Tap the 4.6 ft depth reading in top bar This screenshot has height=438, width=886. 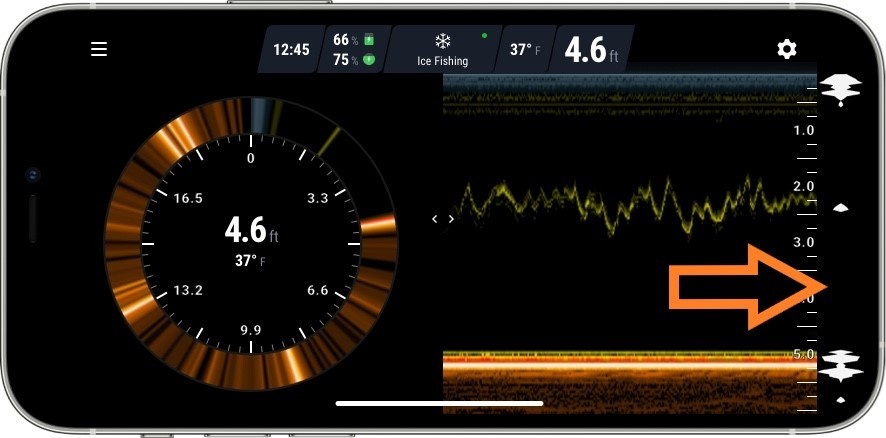click(x=592, y=50)
